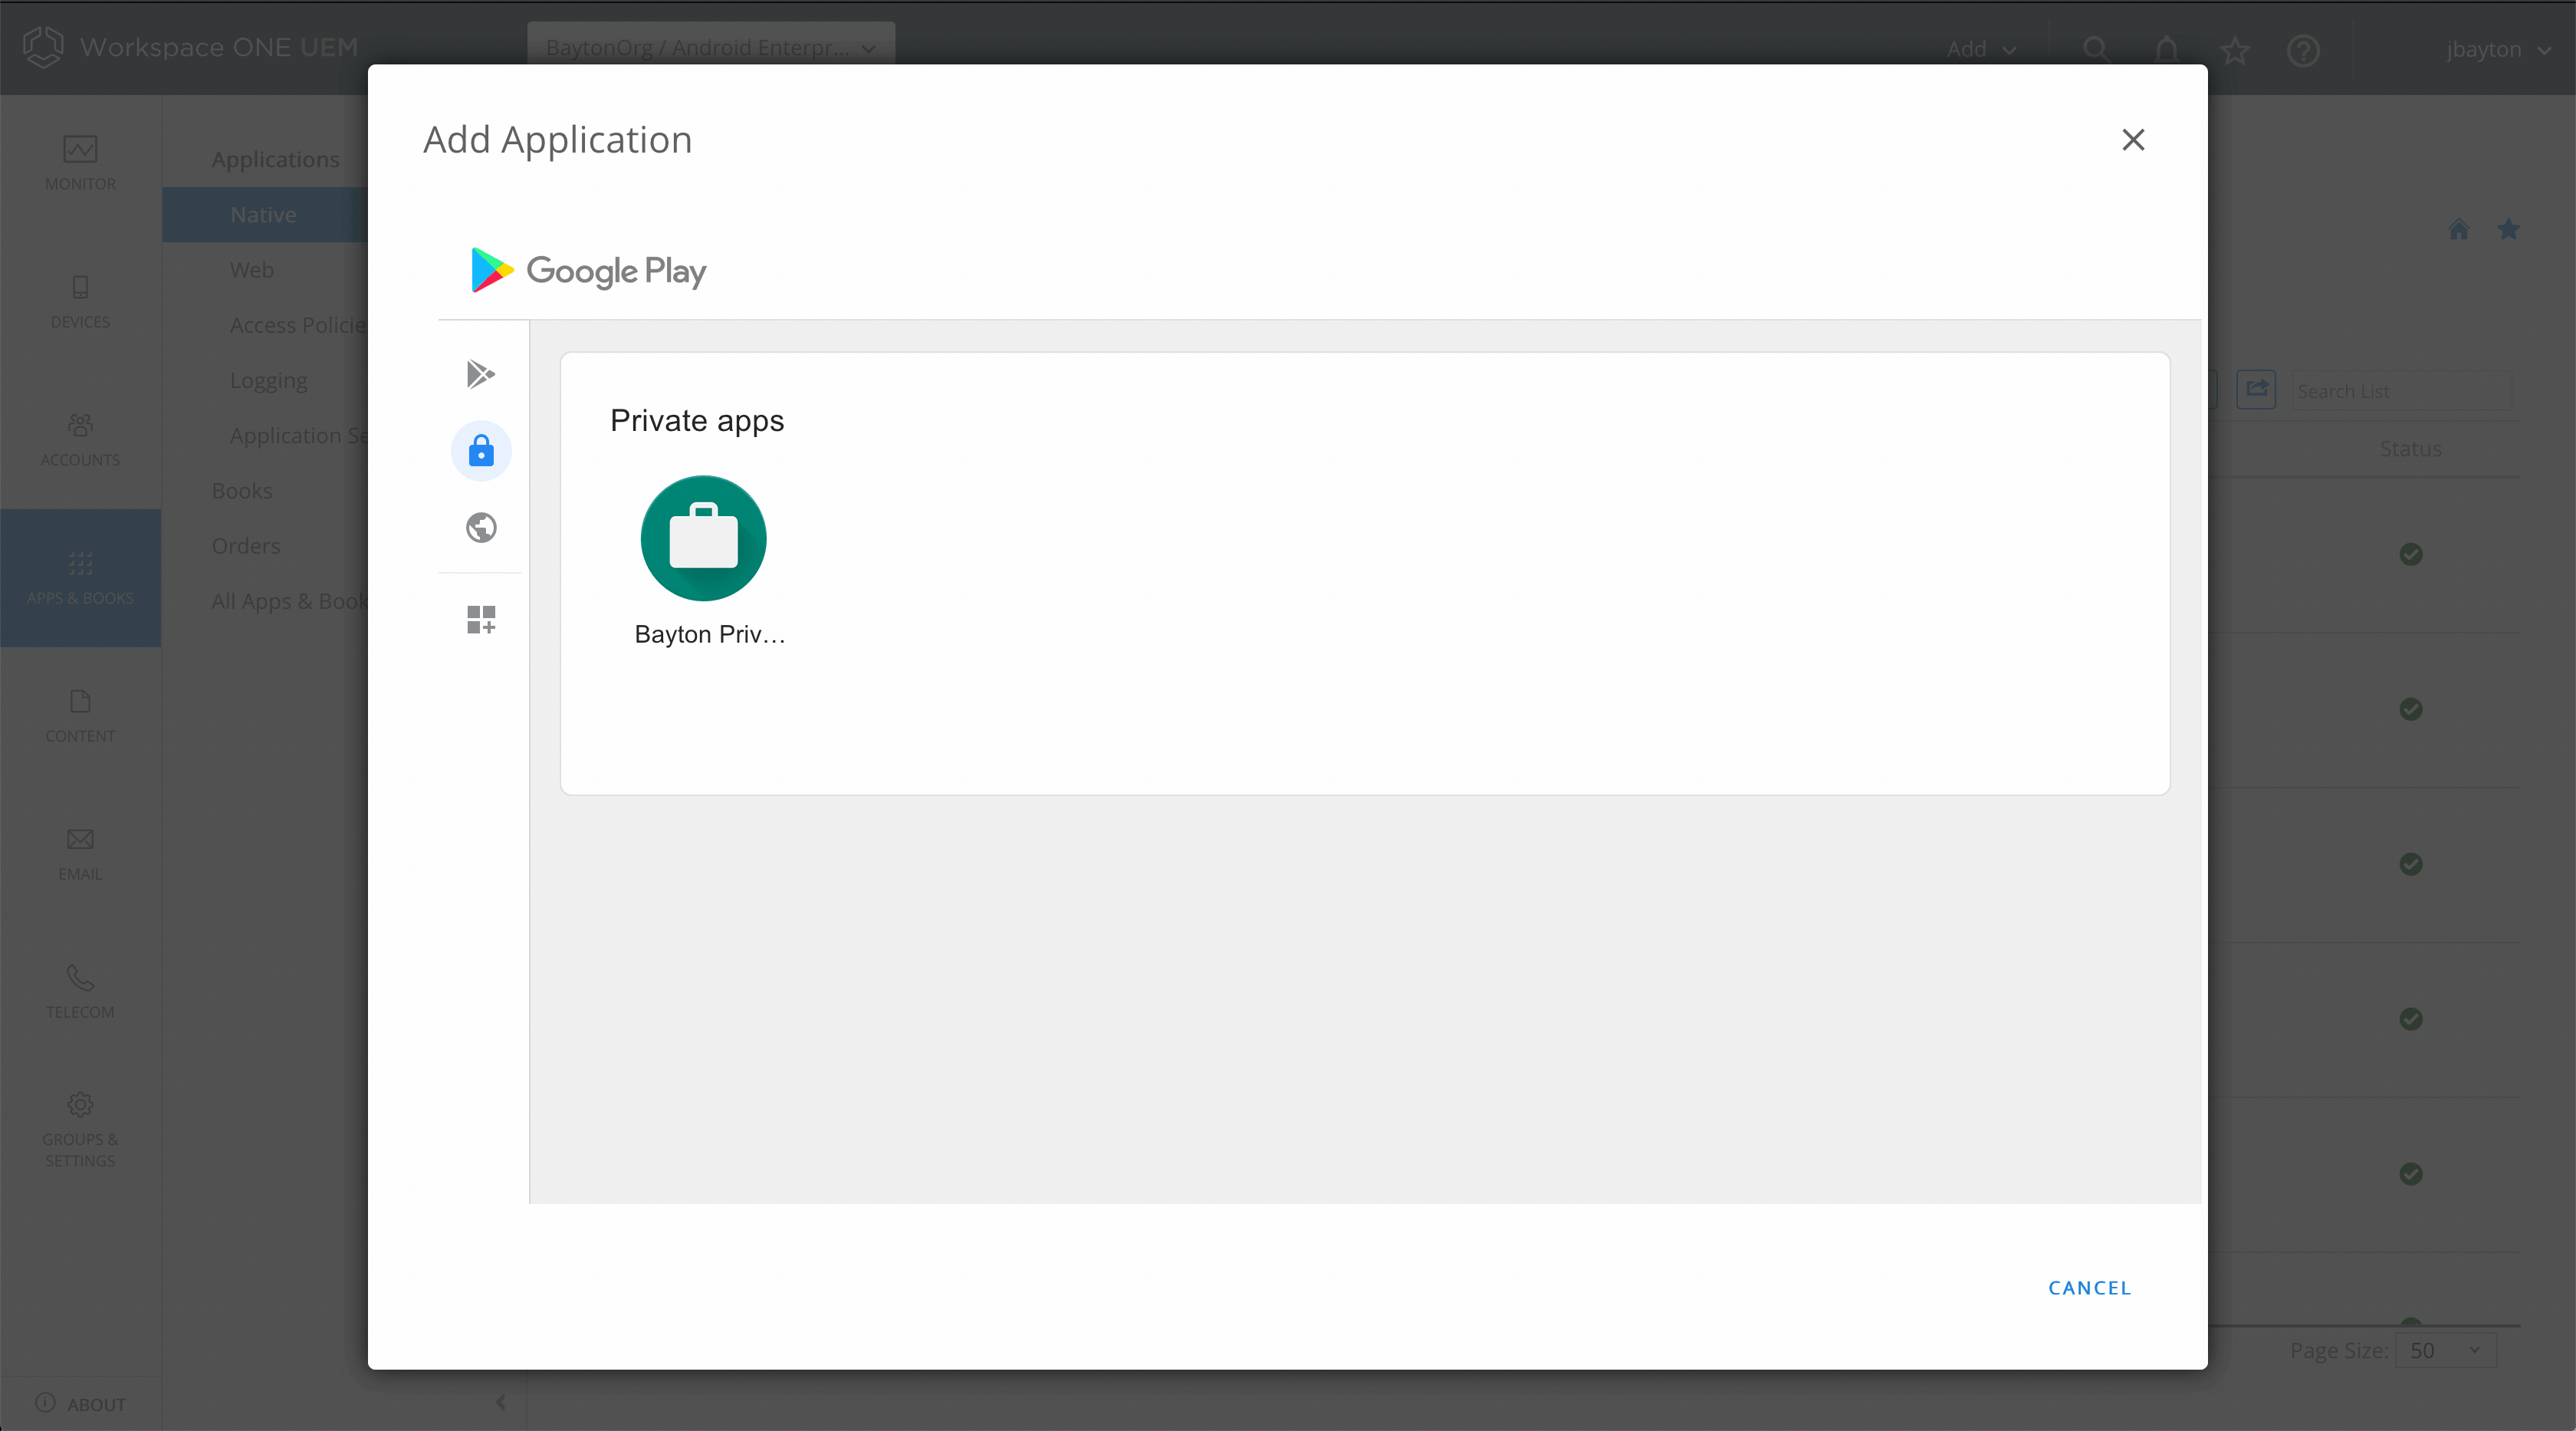Open the Content sidebar section
Screen dimensions: 2576x1431
[x=80, y=715]
